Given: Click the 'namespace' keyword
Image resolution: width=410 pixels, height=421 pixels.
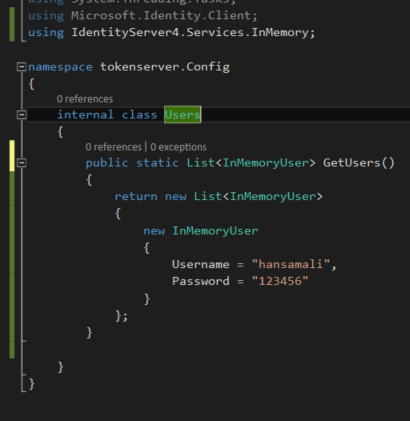Looking at the screenshot, I should [60, 67].
